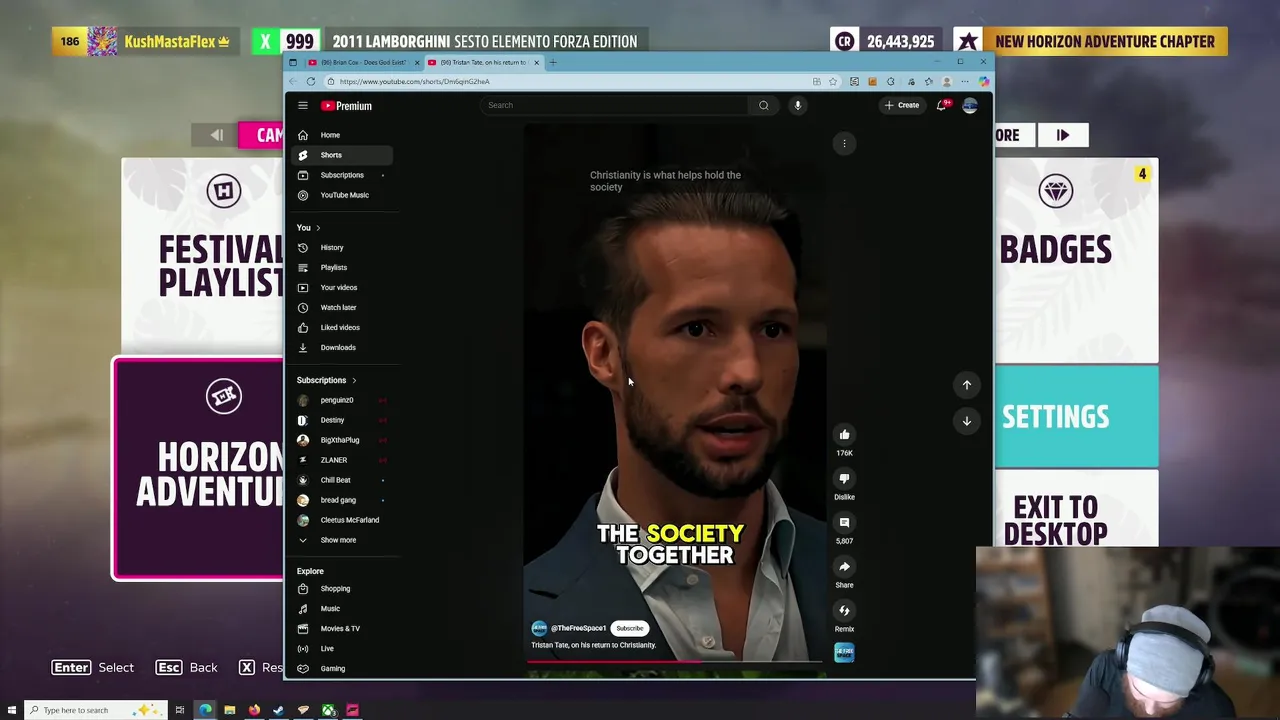Image resolution: width=1280 pixels, height=720 pixels.
Task: Open YouTube Music link
Action: click(x=344, y=195)
